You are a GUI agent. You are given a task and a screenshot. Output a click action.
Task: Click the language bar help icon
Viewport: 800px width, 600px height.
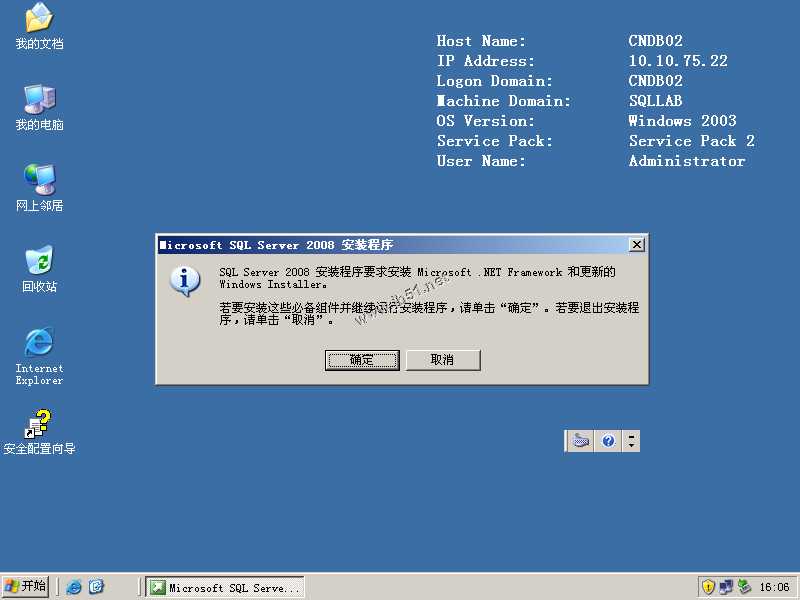[x=608, y=441]
